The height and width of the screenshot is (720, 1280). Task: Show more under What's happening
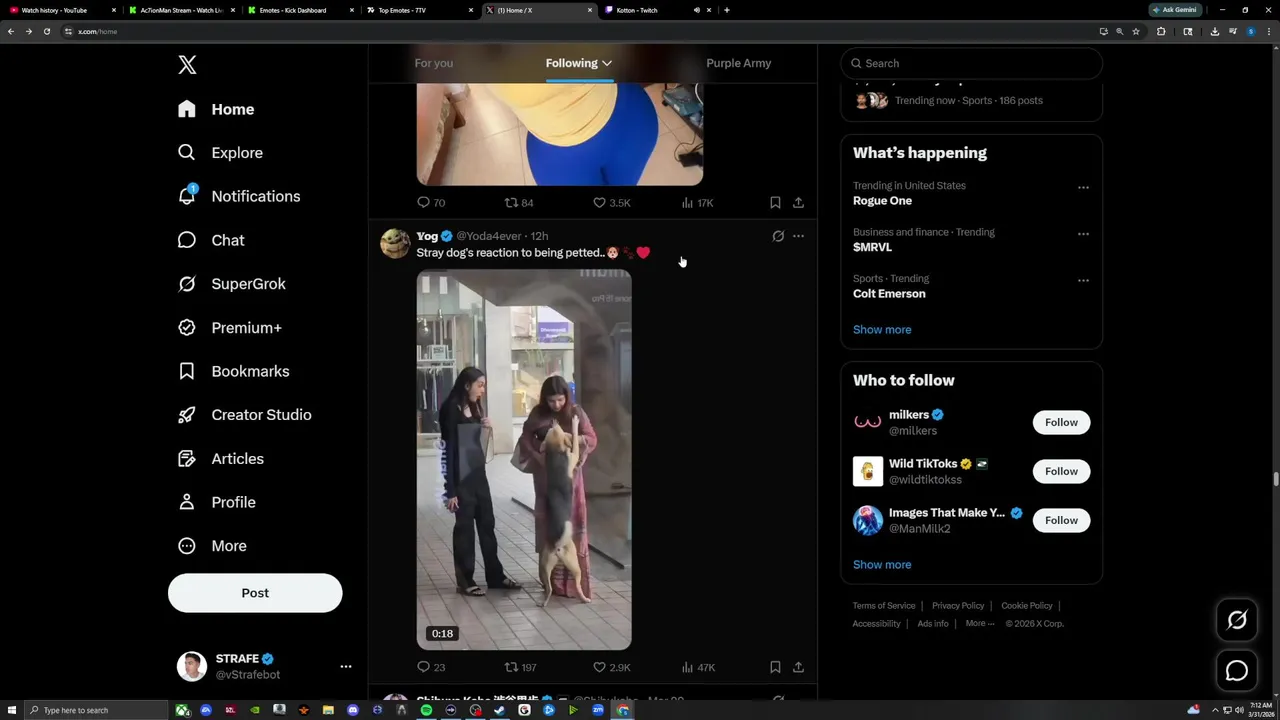click(882, 329)
